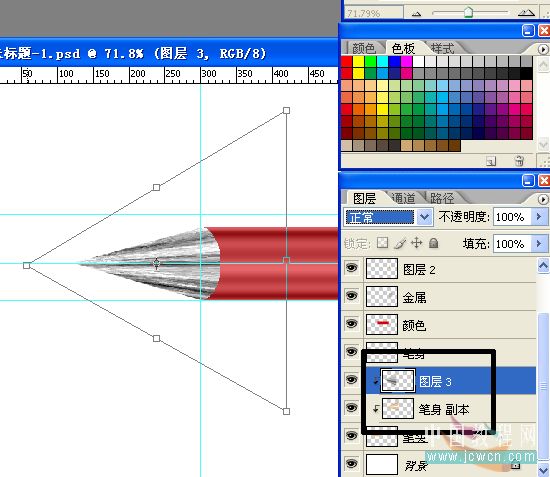550x477 pixels.
Task: Expand the 不透明度 opacity arrow
Action: 539,217
